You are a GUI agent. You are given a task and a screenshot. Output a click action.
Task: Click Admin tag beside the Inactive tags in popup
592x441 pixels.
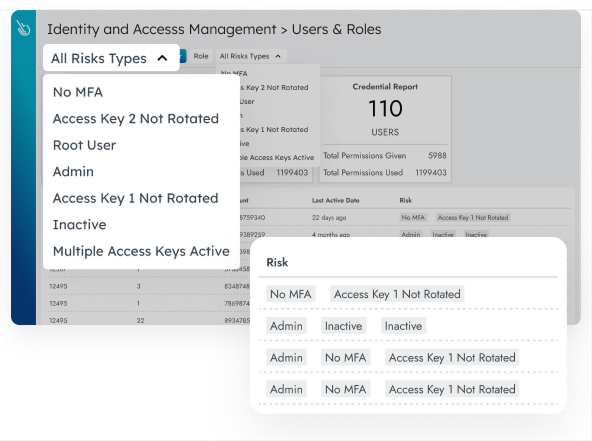click(x=286, y=326)
